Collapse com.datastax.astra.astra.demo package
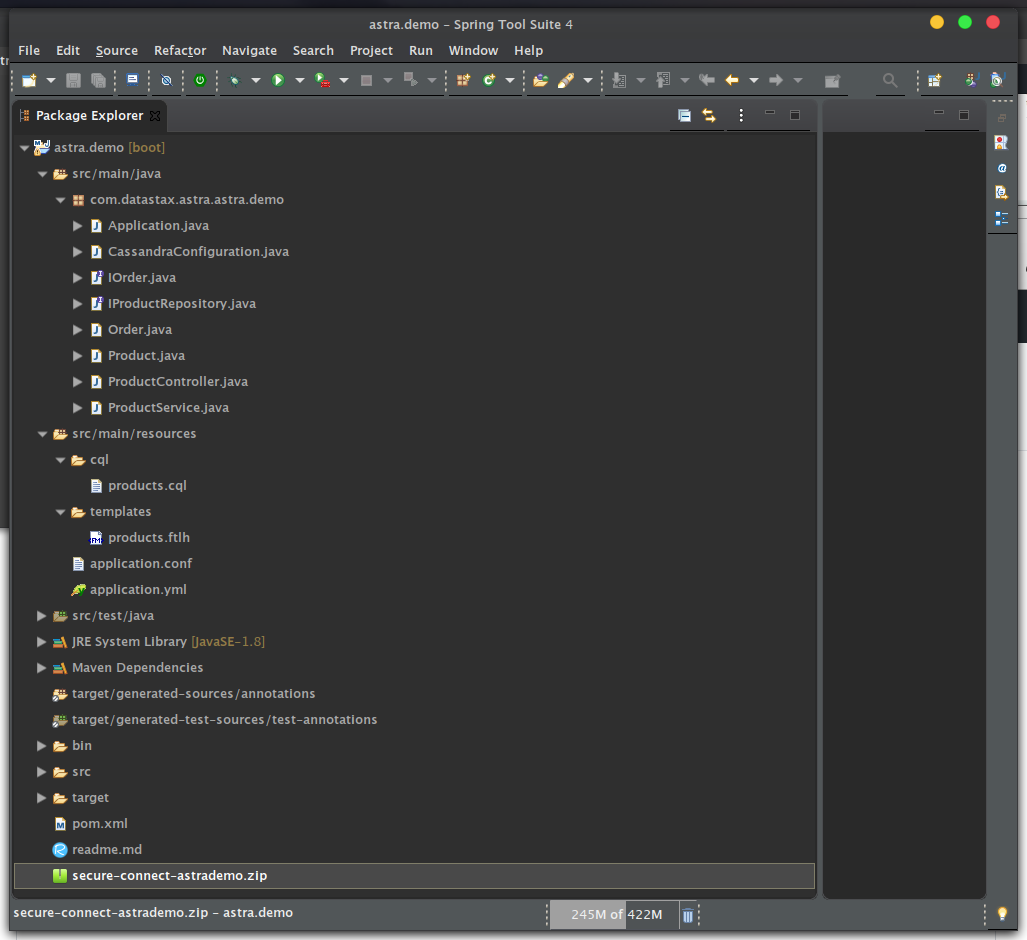This screenshot has width=1027, height=940. pyautogui.click(x=60, y=200)
